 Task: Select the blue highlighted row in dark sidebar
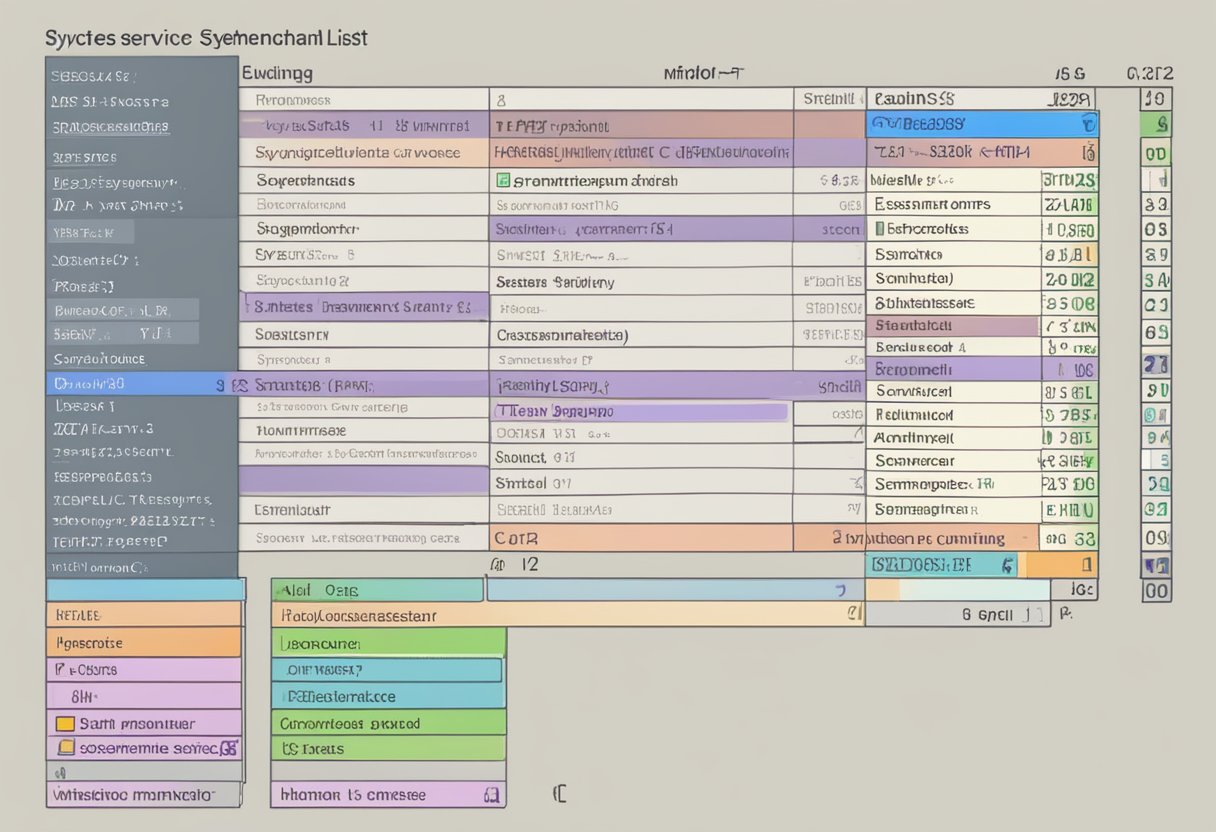(x=141, y=383)
